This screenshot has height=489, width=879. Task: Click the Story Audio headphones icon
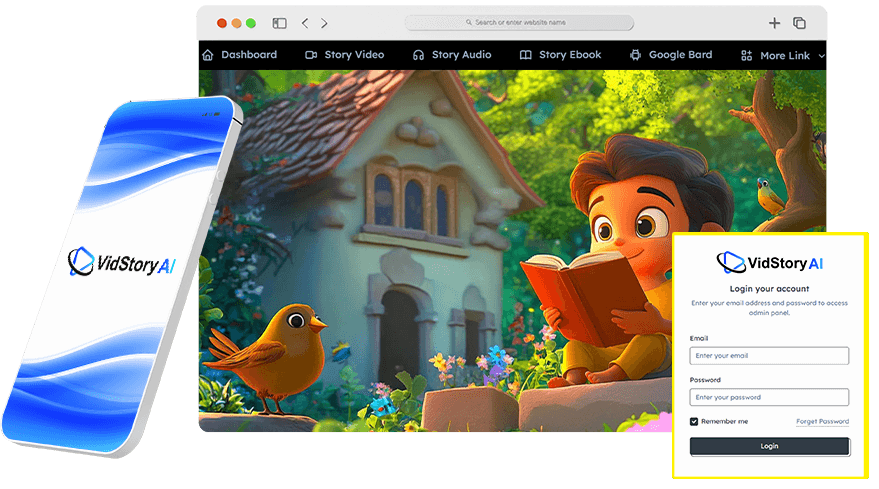tap(418, 55)
